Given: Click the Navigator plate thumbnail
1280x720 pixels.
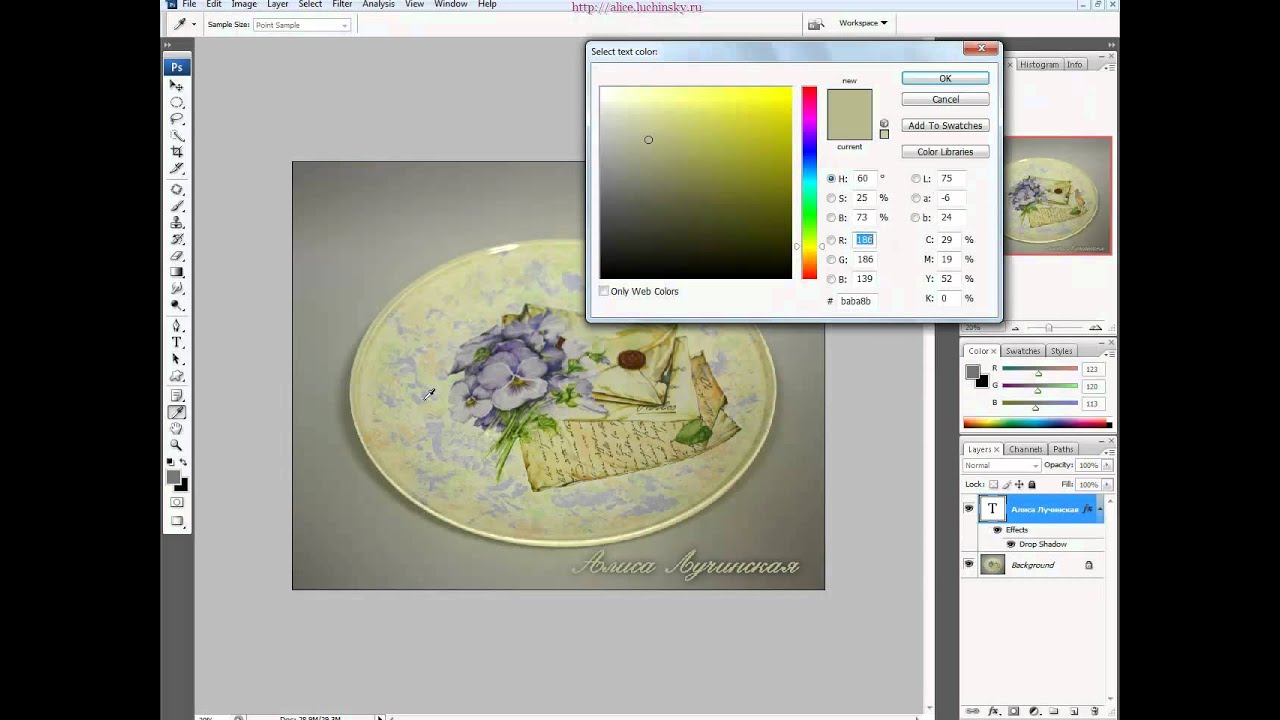Looking at the screenshot, I should click(1058, 196).
